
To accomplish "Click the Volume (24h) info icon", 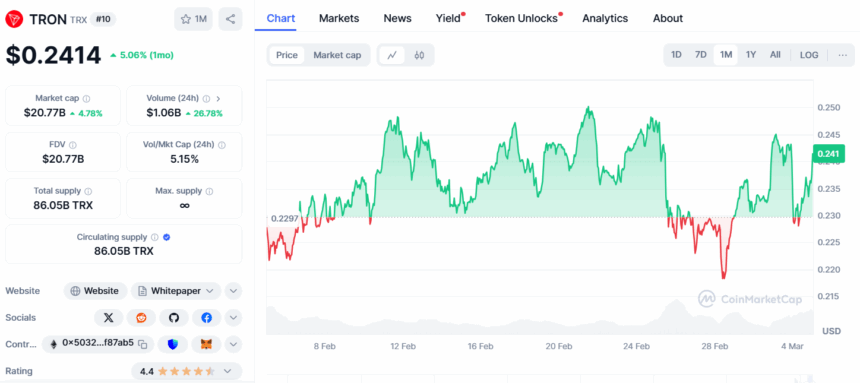I will [x=206, y=99].
